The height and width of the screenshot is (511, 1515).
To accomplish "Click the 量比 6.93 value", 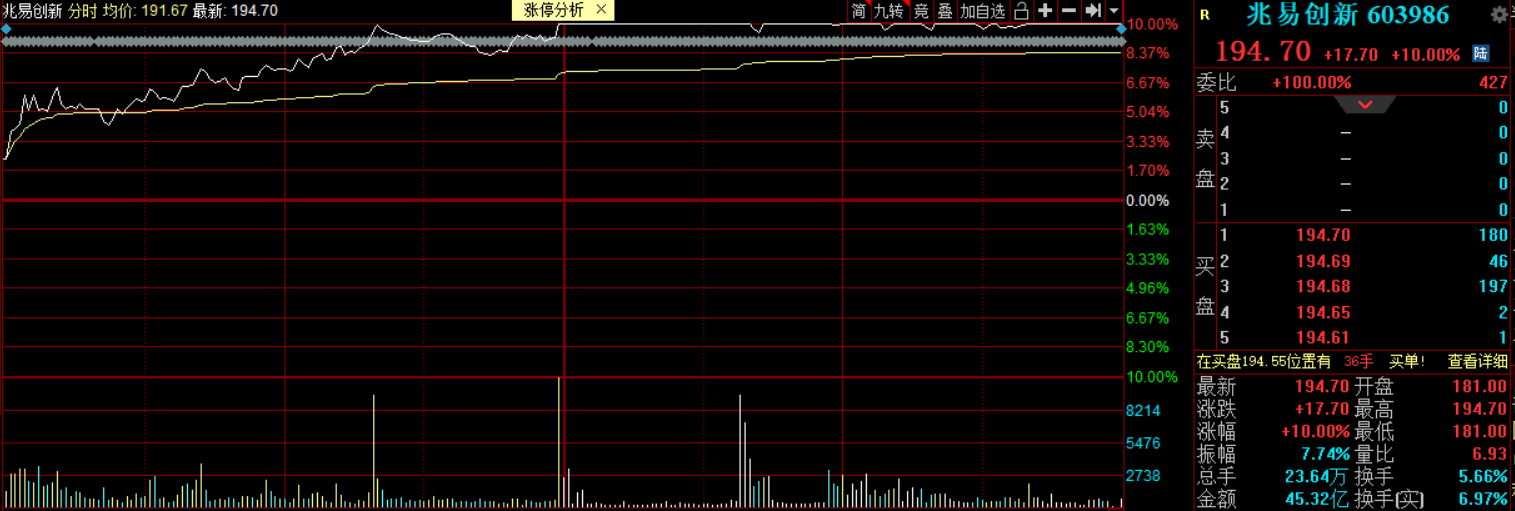I will [1490, 454].
